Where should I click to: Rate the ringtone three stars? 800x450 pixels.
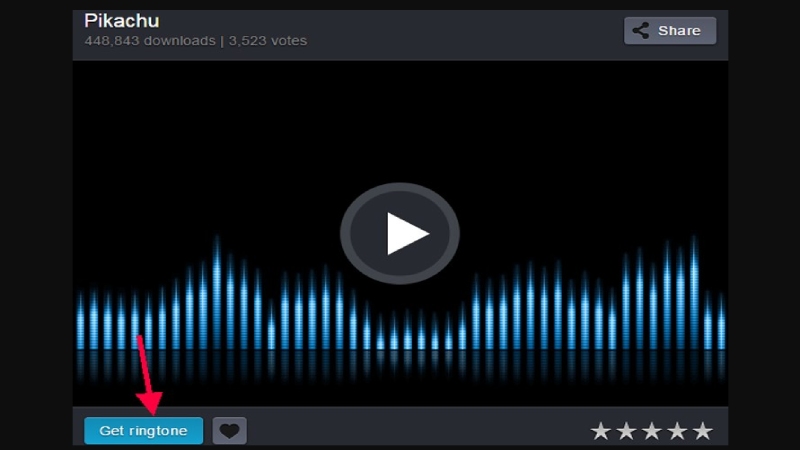(652, 431)
